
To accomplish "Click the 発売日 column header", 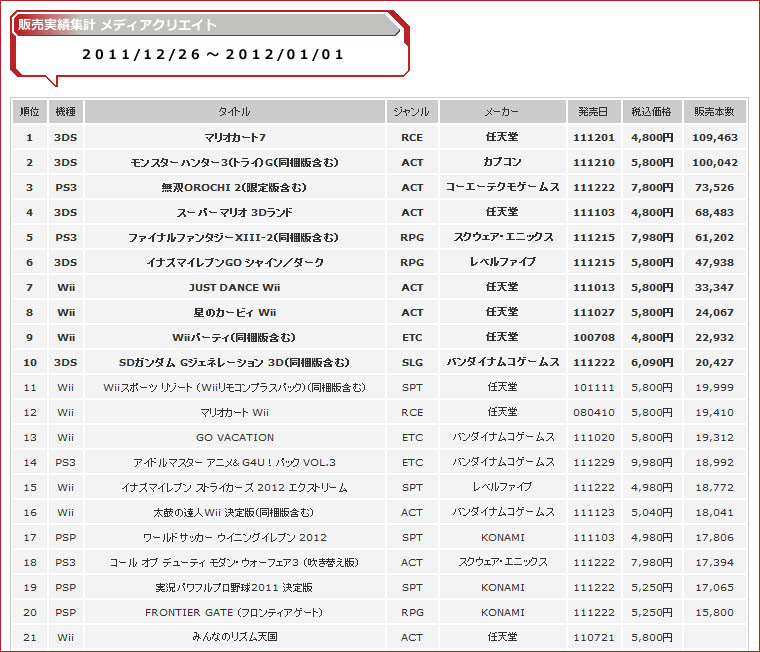I will point(593,111).
